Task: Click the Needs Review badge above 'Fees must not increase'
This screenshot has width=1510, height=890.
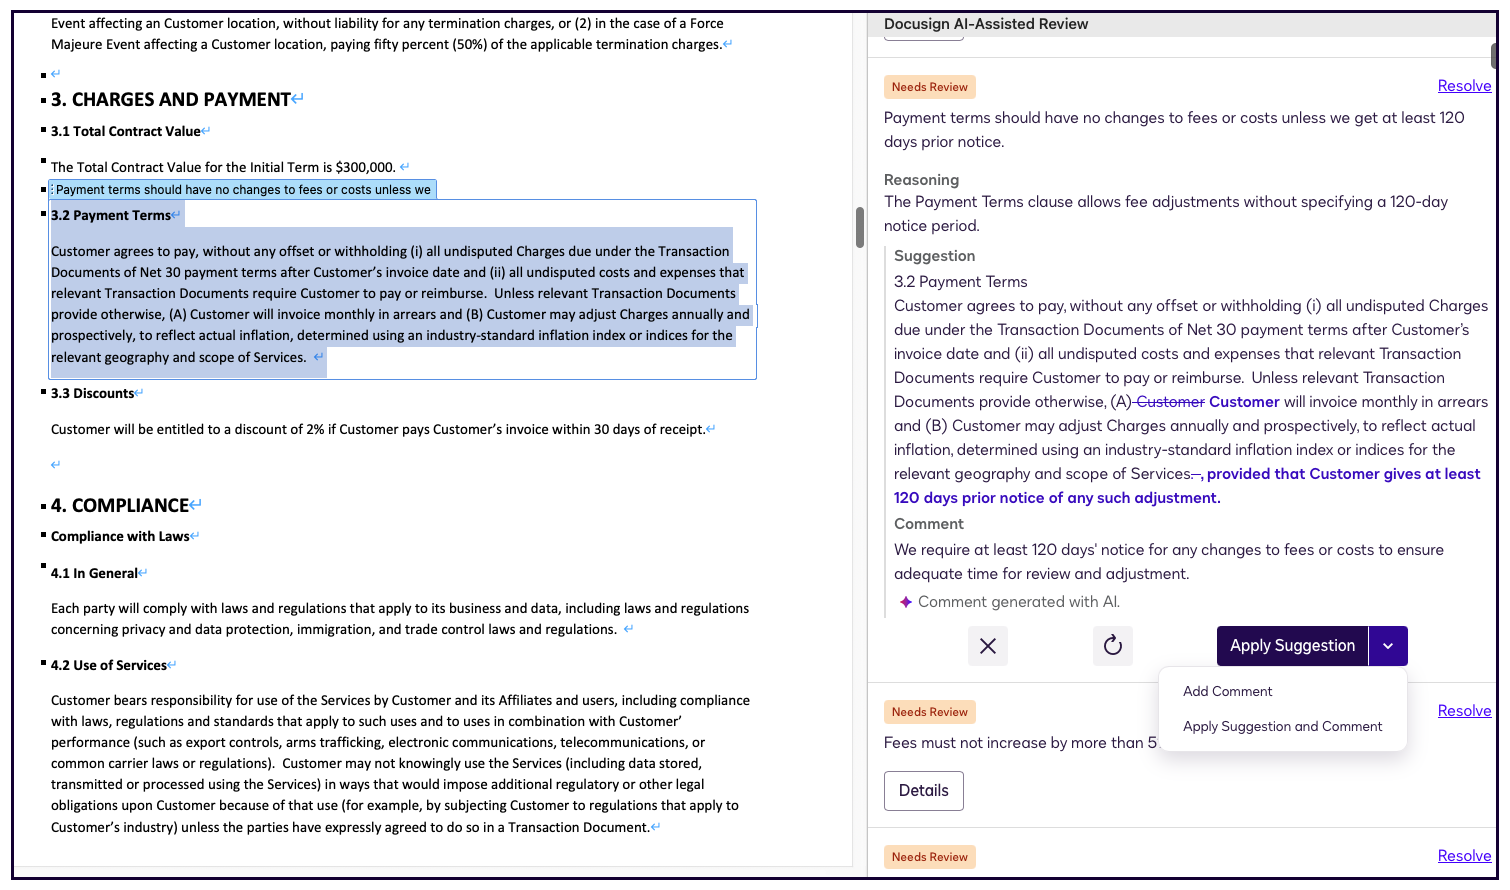Action: [930, 712]
